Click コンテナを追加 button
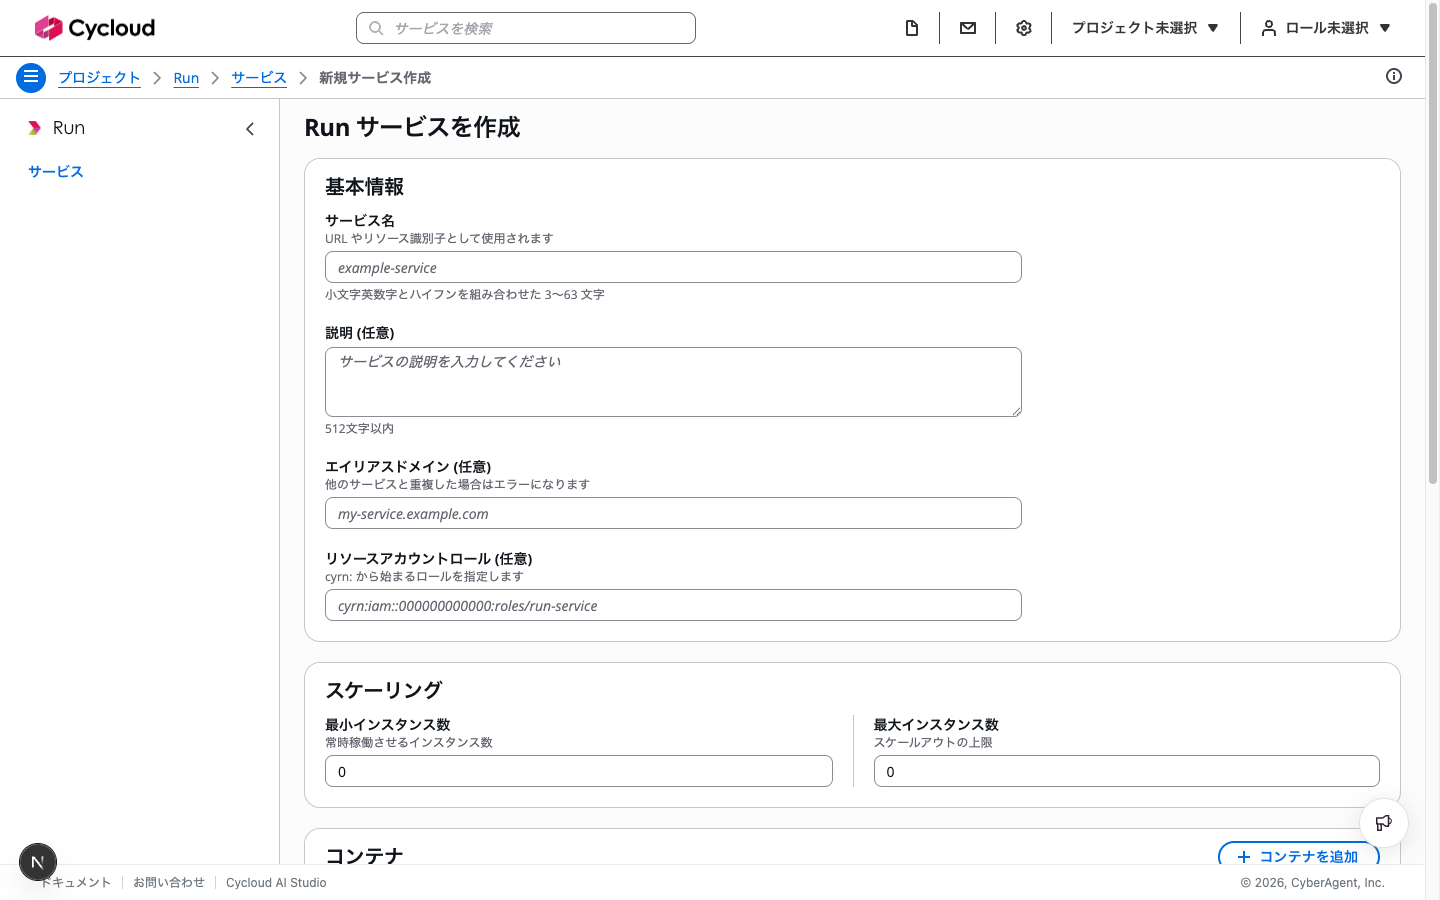 (1299, 856)
